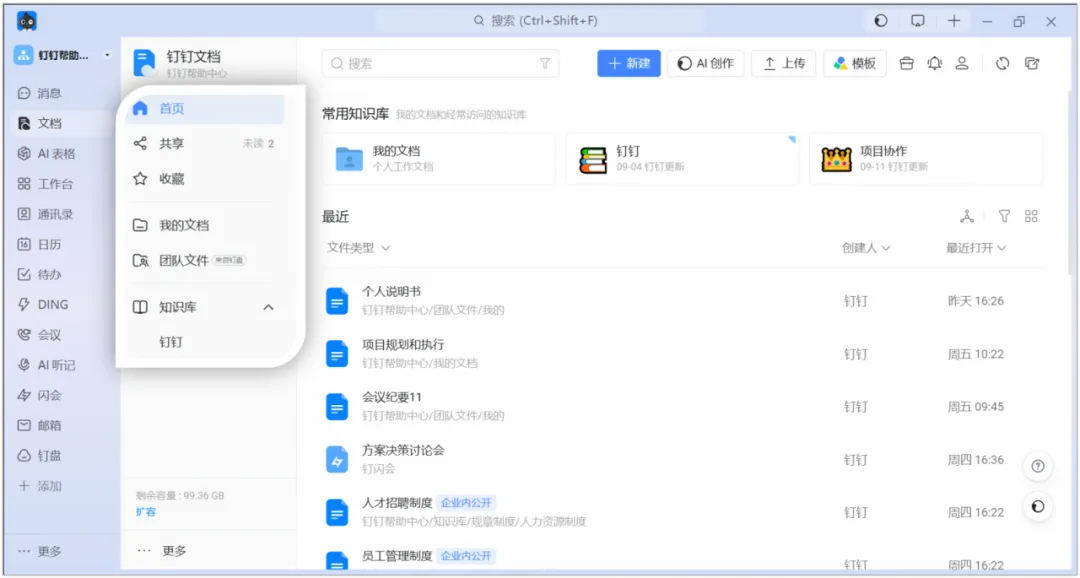The width and height of the screenshot is (1080, 578).
Task: Click the filter funnel icon above 最近 list
Action: tap(1004, 216)
